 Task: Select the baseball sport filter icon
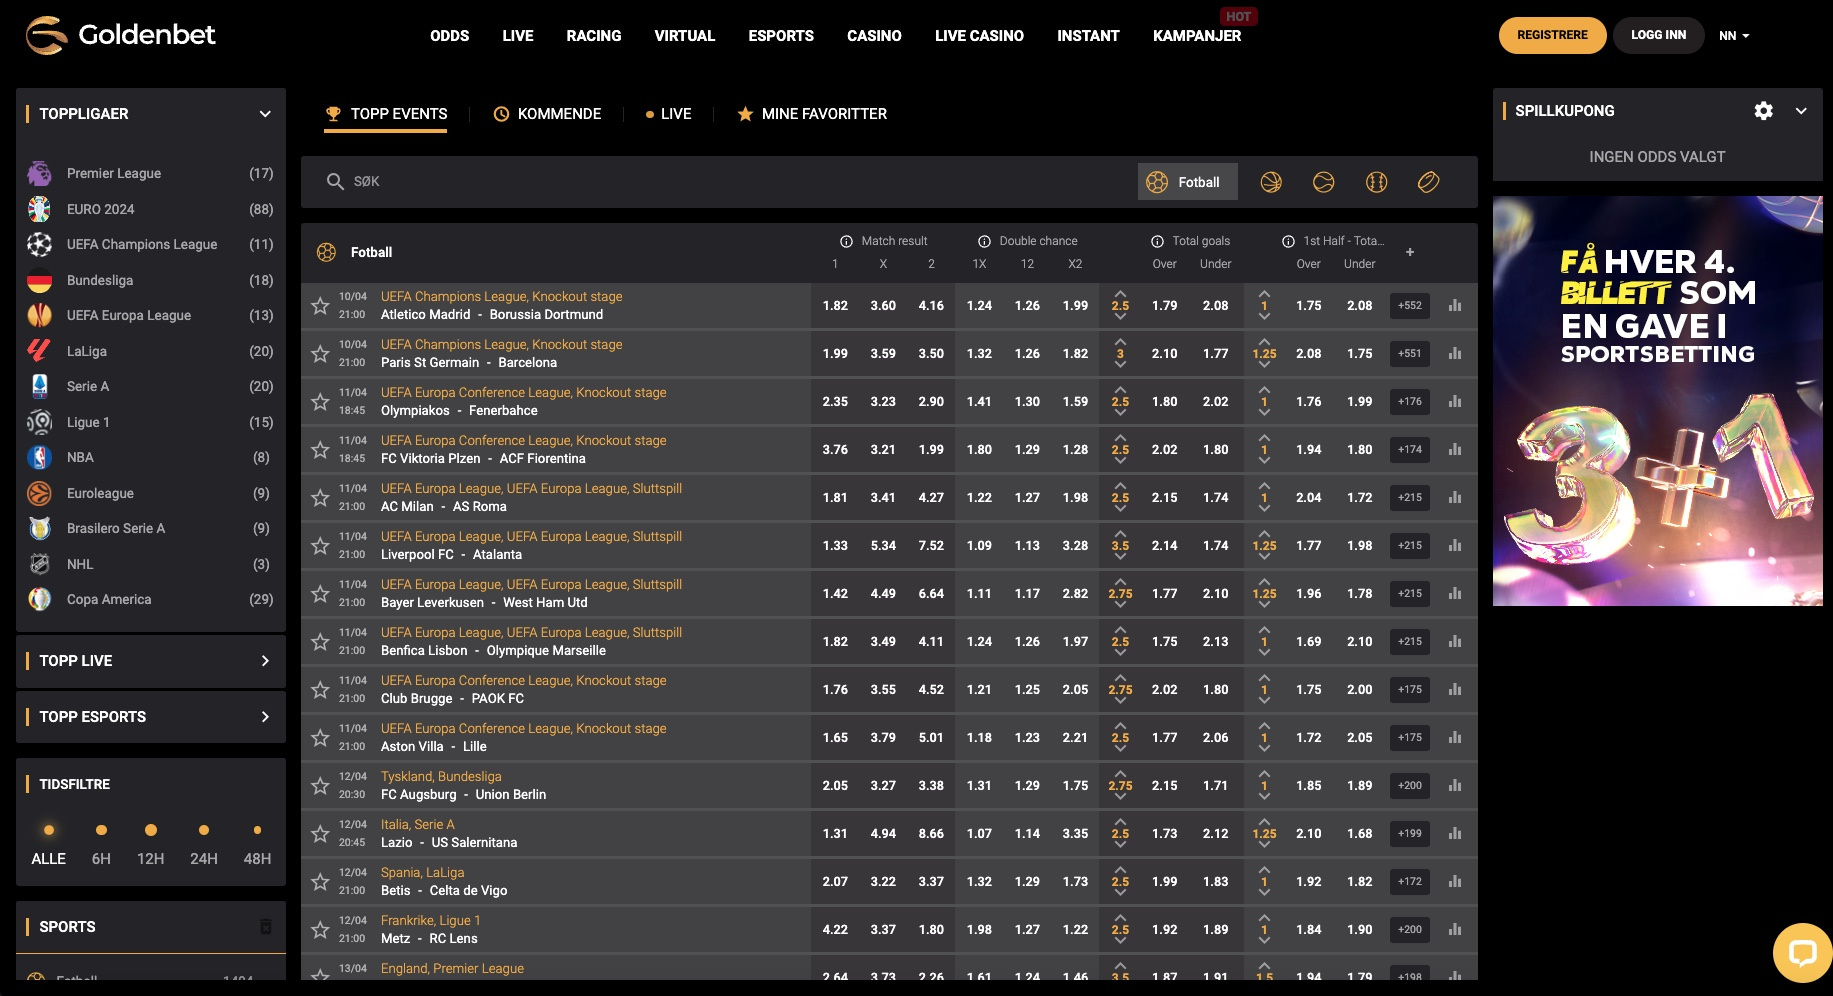point(1376,182)
